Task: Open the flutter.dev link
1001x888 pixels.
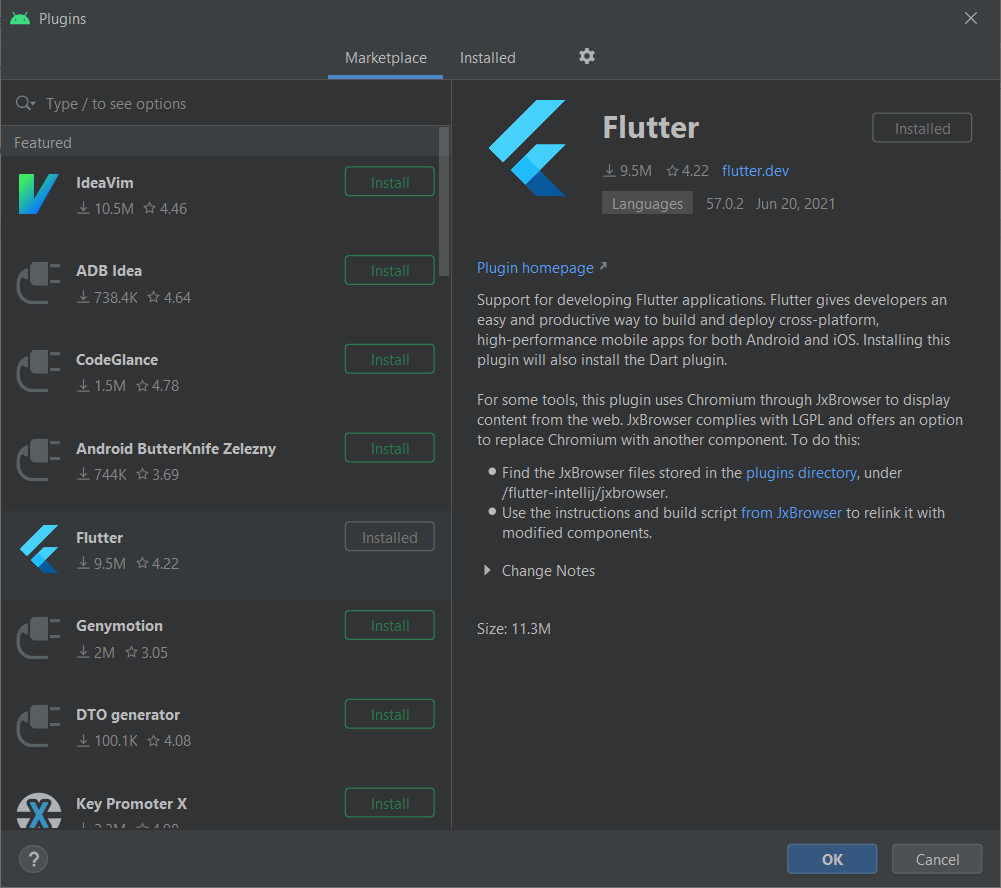Action: coord(755,170)
